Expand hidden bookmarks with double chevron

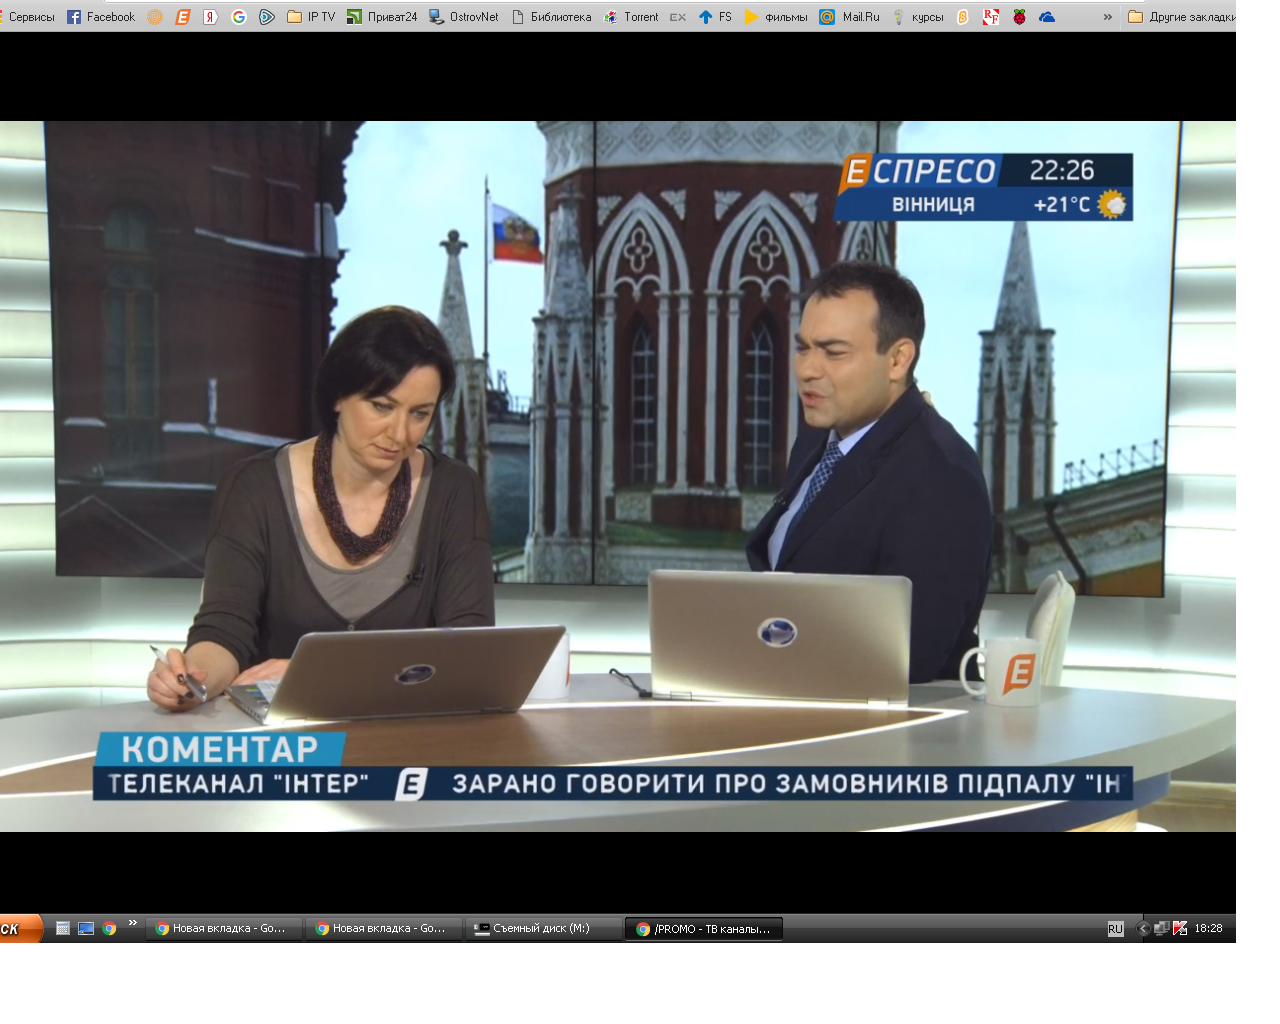1108,17
